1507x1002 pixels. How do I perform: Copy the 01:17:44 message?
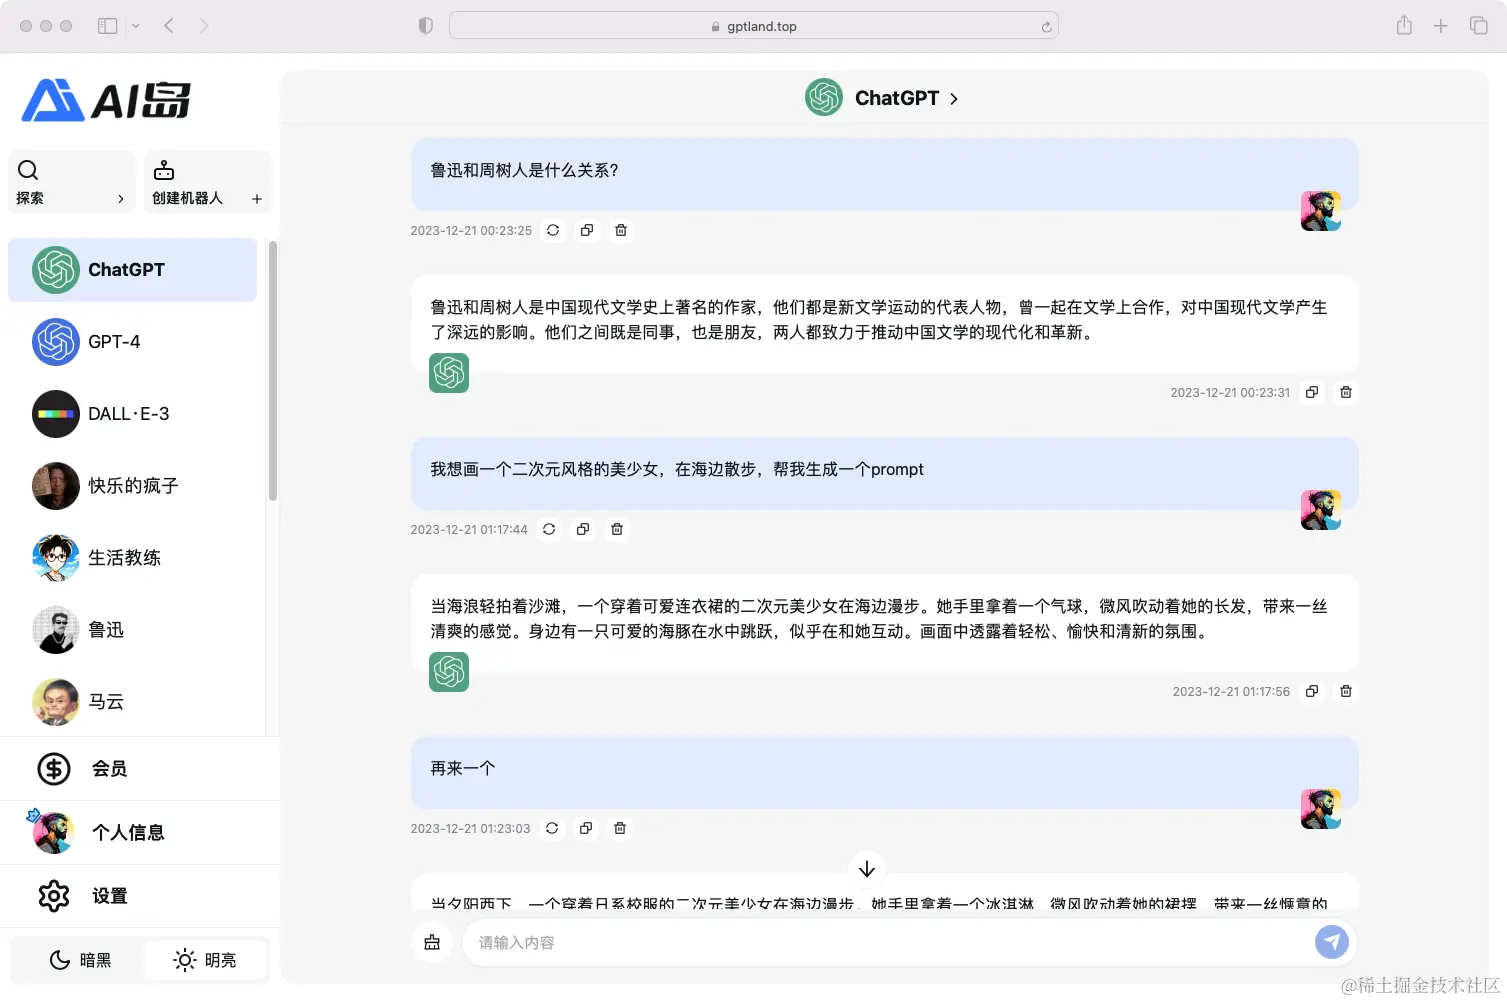click(583, 529)
